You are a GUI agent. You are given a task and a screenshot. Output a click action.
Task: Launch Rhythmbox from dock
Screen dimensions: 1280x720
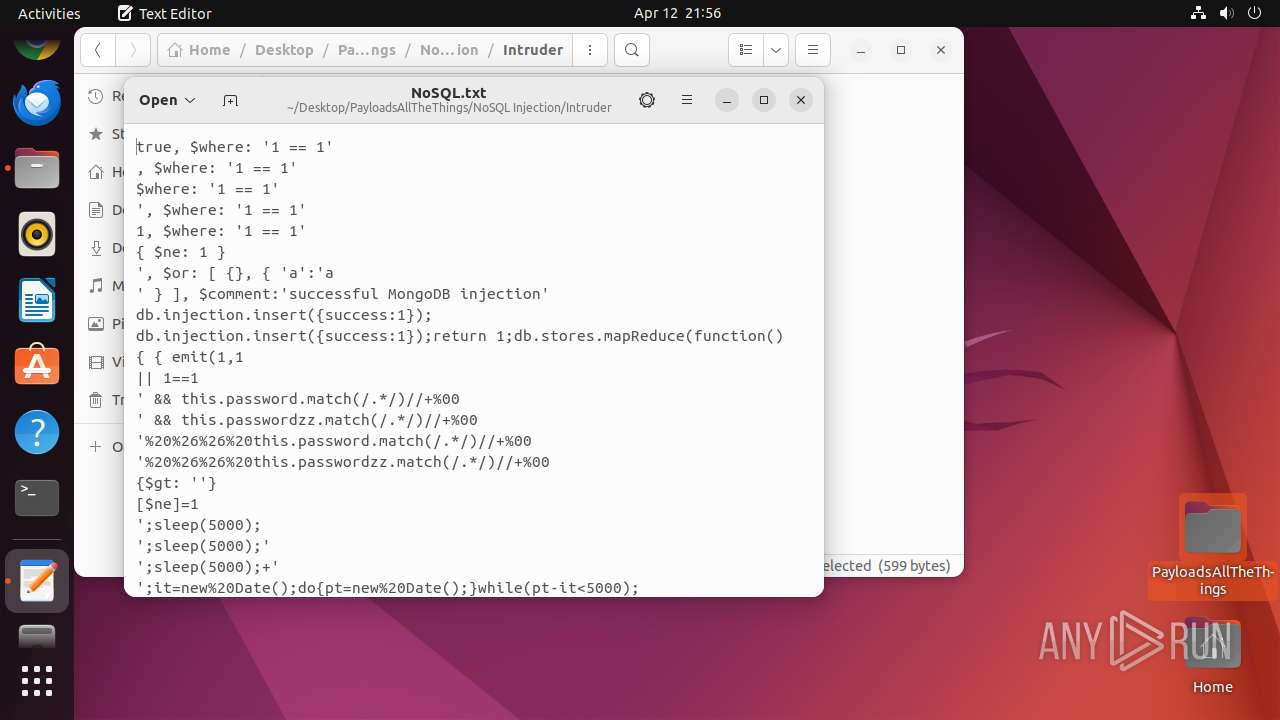click(x=37, y=234)
